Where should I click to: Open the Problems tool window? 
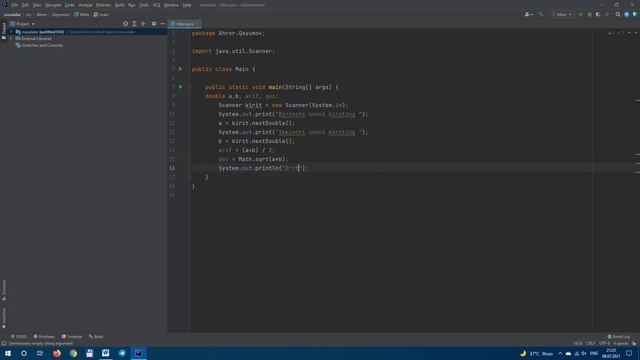pyautogui.click(x=44, y=337)
